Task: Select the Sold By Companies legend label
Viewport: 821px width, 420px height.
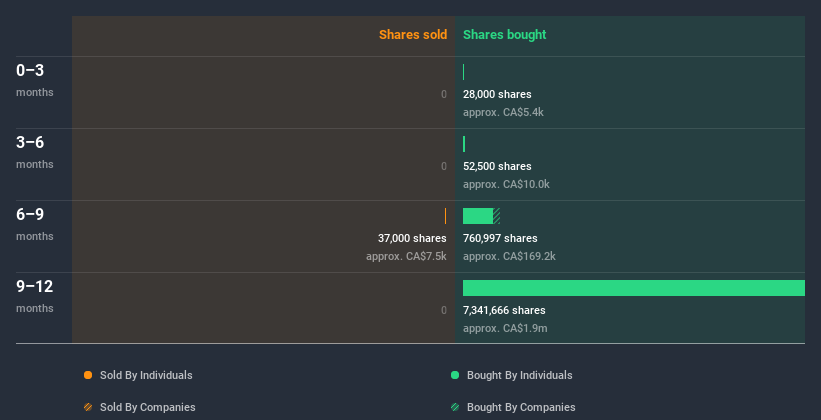Action: (x=148, y=407)
